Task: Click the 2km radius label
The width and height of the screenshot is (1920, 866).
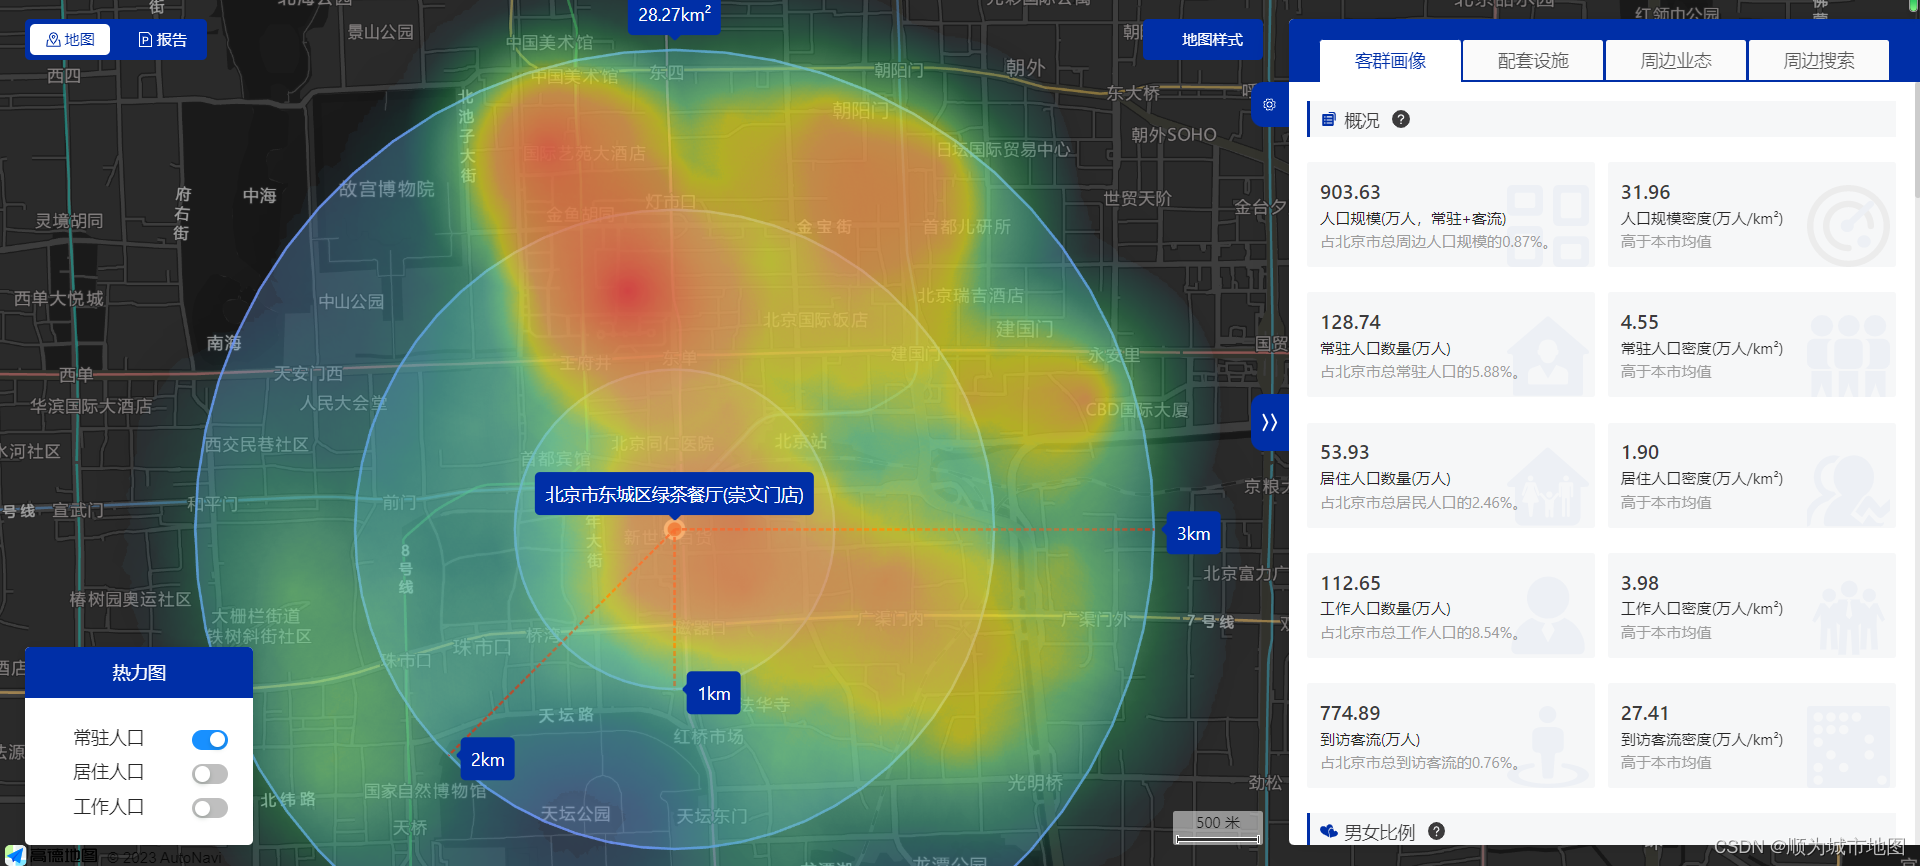Action: (x=488, y=759)
